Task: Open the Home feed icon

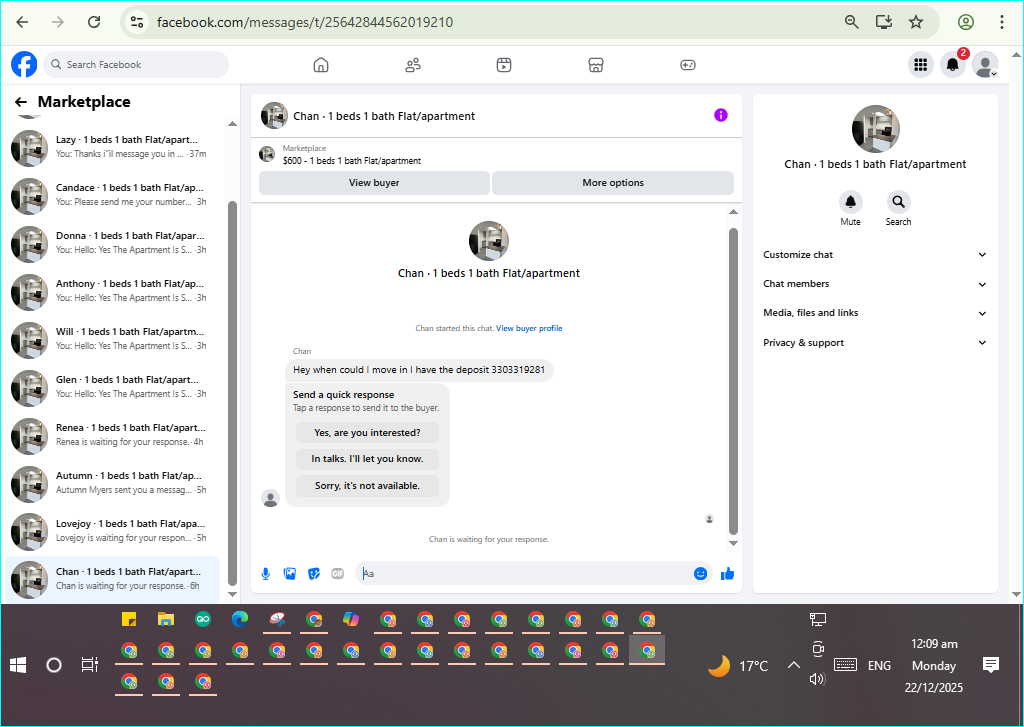Action: point(321,65)
